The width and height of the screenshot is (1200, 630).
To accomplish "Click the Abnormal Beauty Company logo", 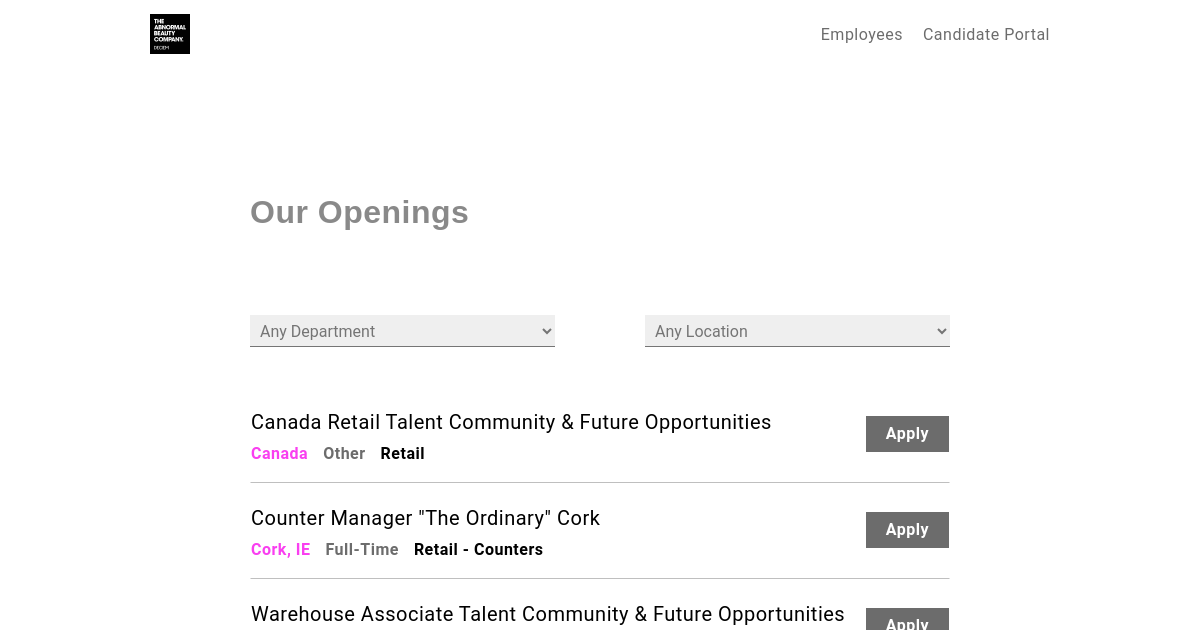I will [170, 34].
